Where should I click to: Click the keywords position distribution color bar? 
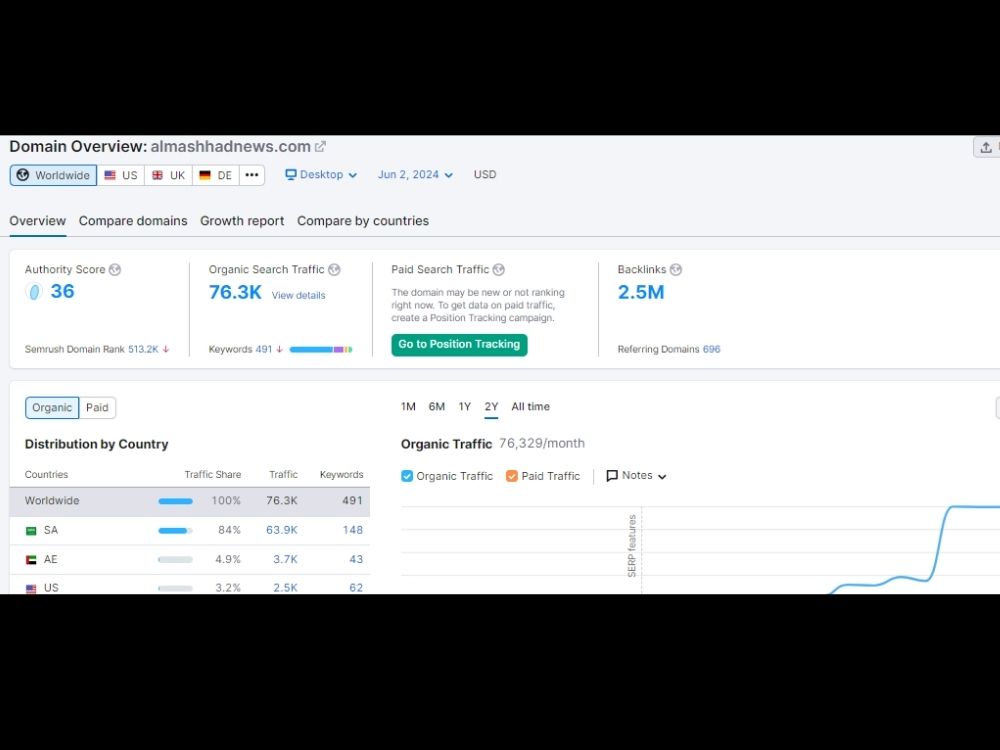pos(321,349)
